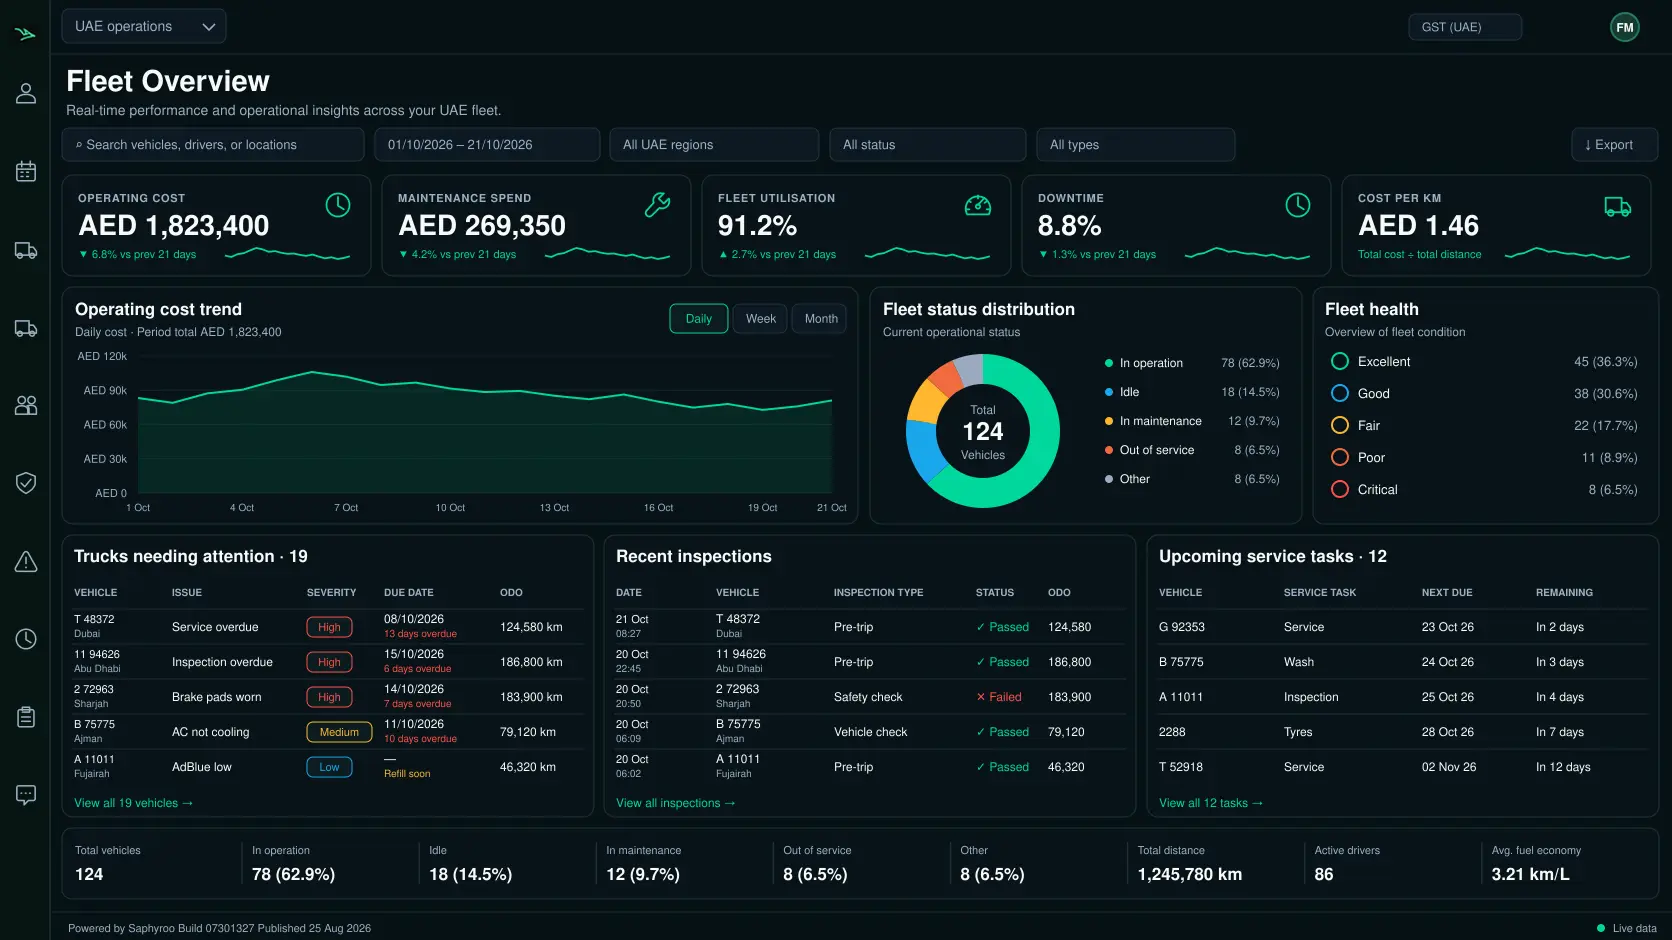
Task: Click the wrench icon on Maintenance Spend card
Action: click(657, 205)
